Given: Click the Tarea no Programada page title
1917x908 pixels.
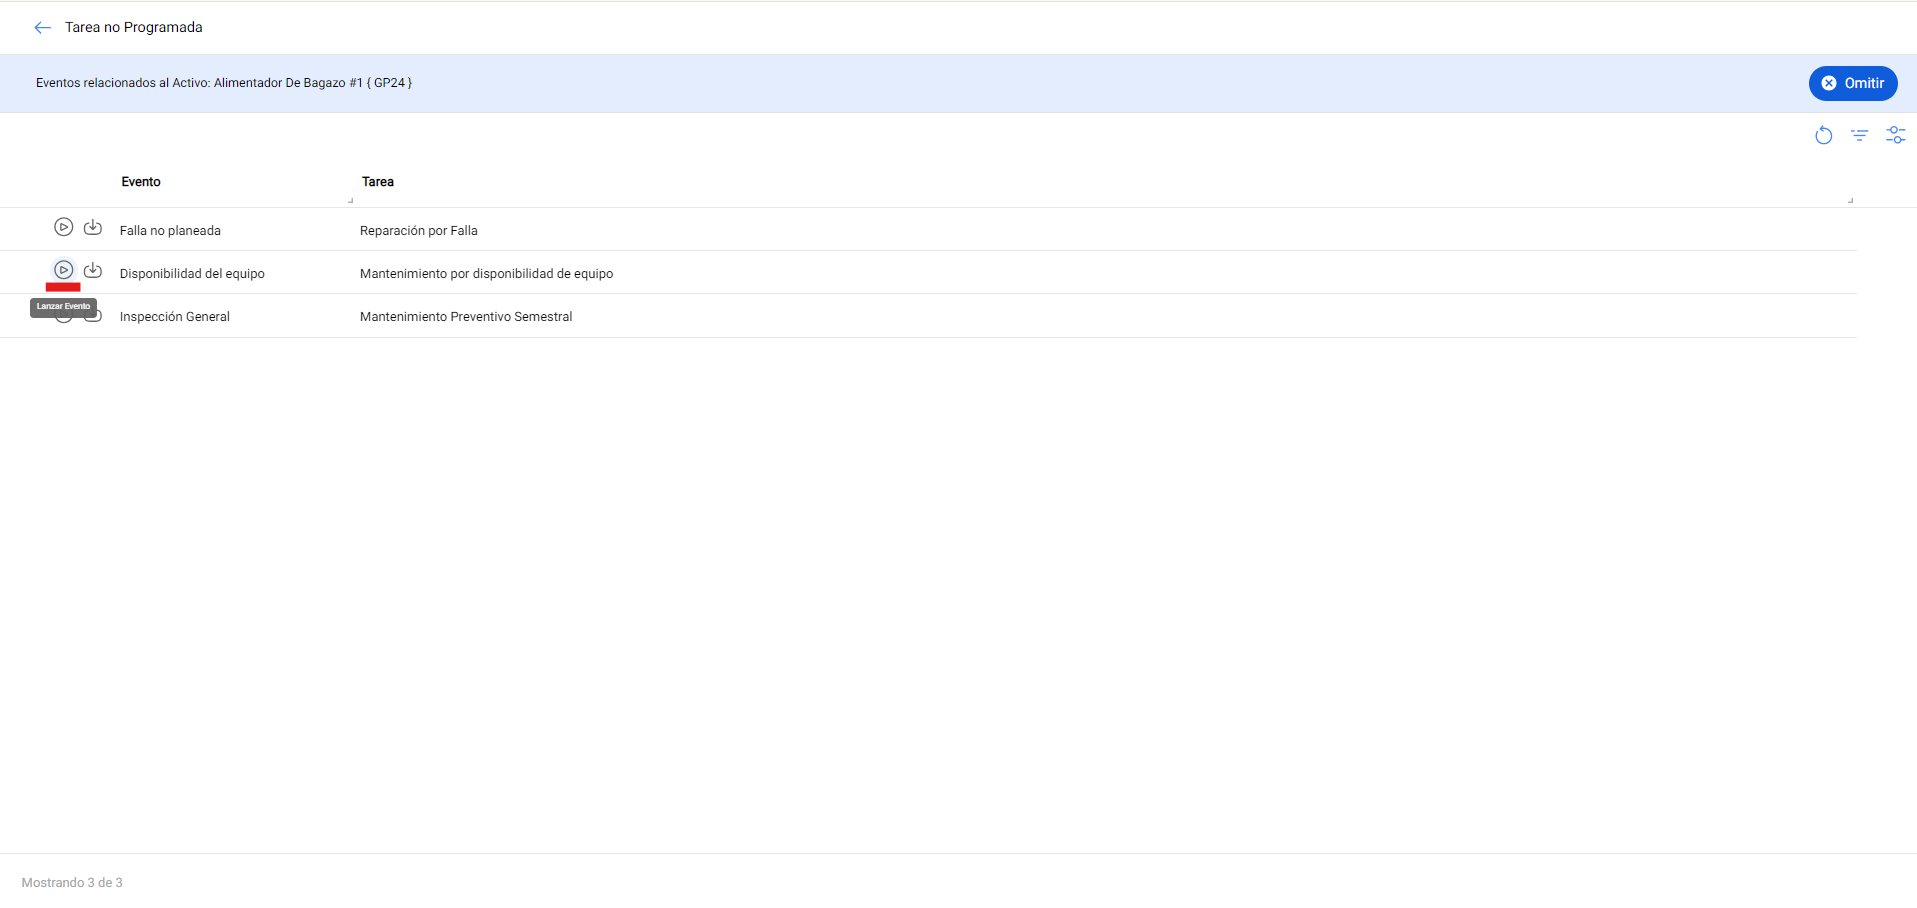Looking at the screenshot, I should [134, 28].
